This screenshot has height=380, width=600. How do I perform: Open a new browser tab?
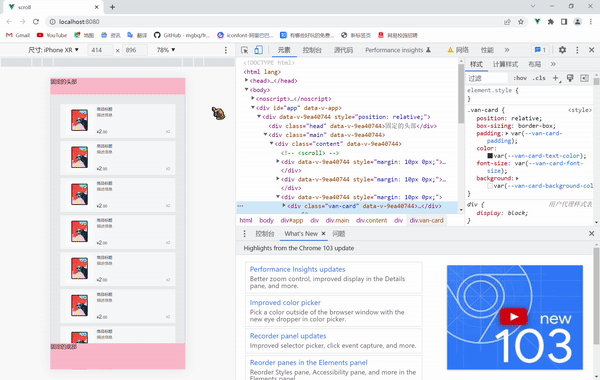coord(112,7)
